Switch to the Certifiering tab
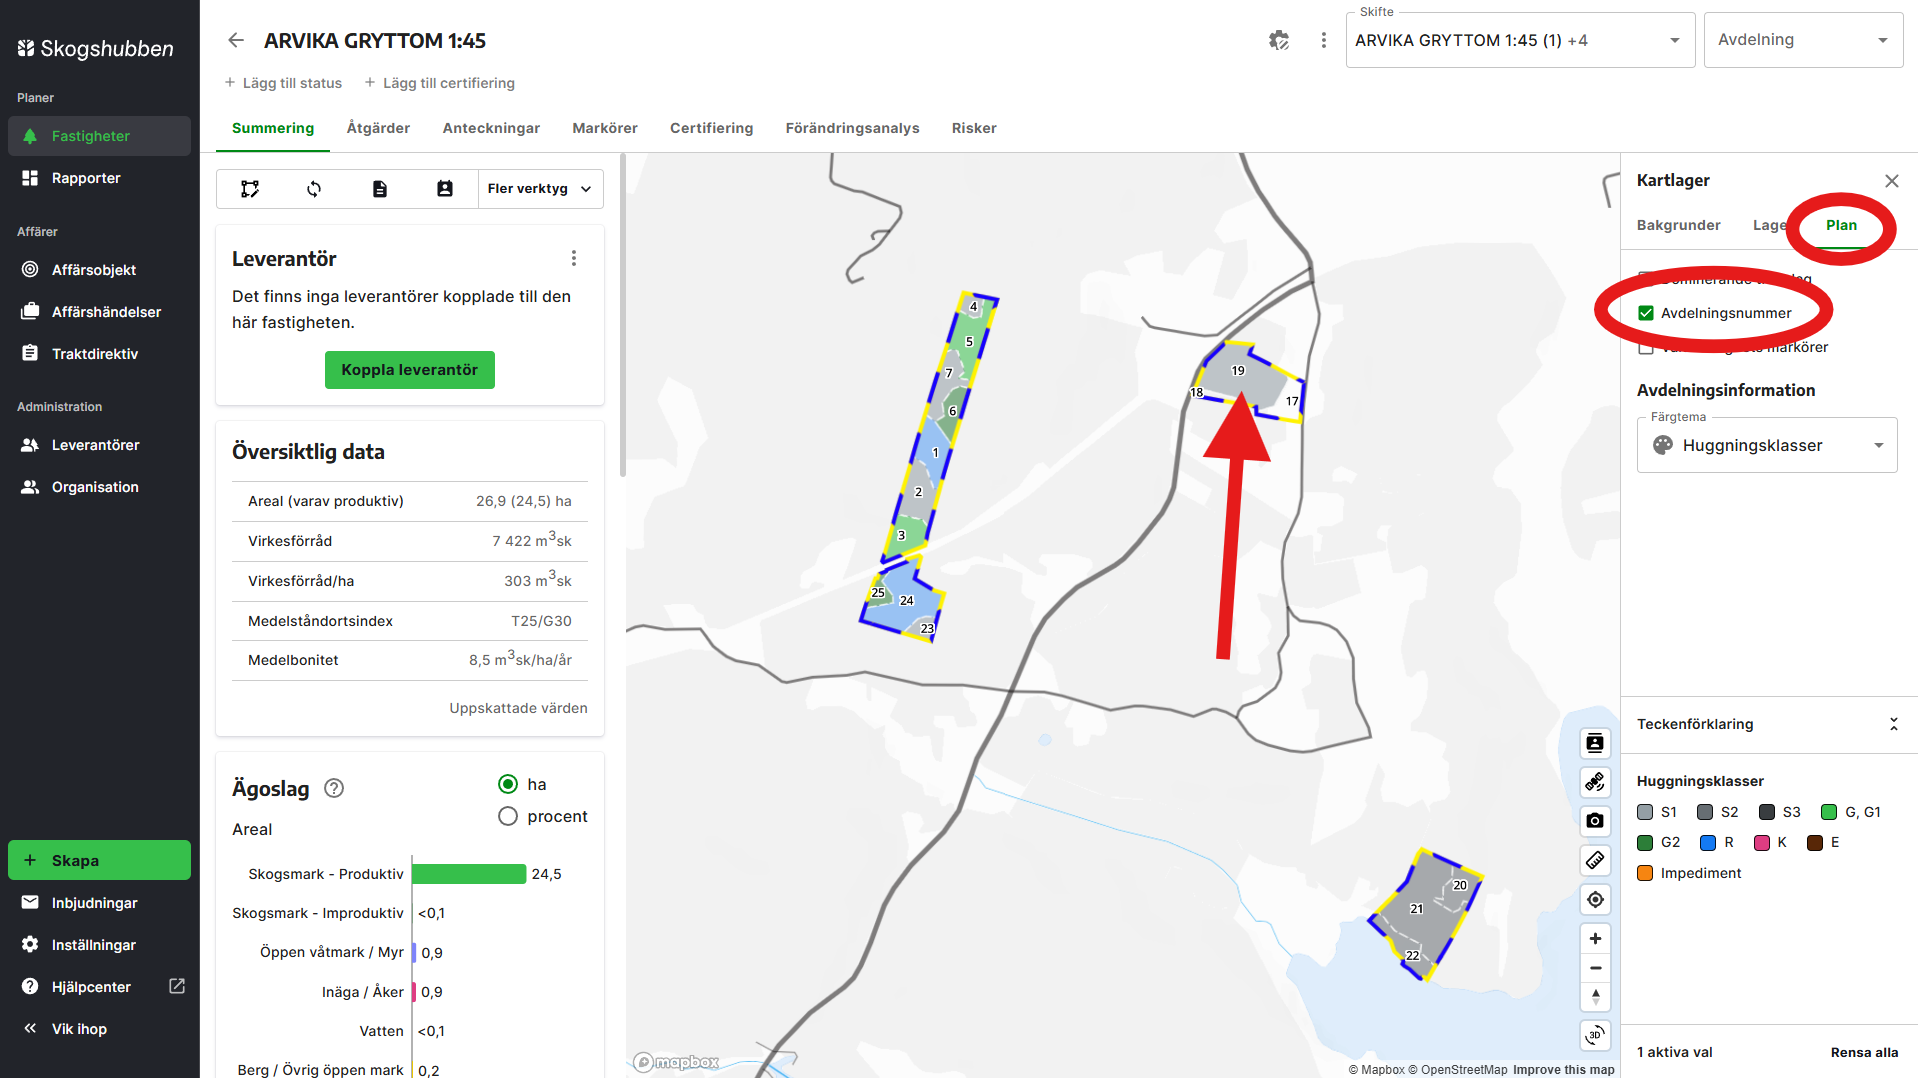 711,128
